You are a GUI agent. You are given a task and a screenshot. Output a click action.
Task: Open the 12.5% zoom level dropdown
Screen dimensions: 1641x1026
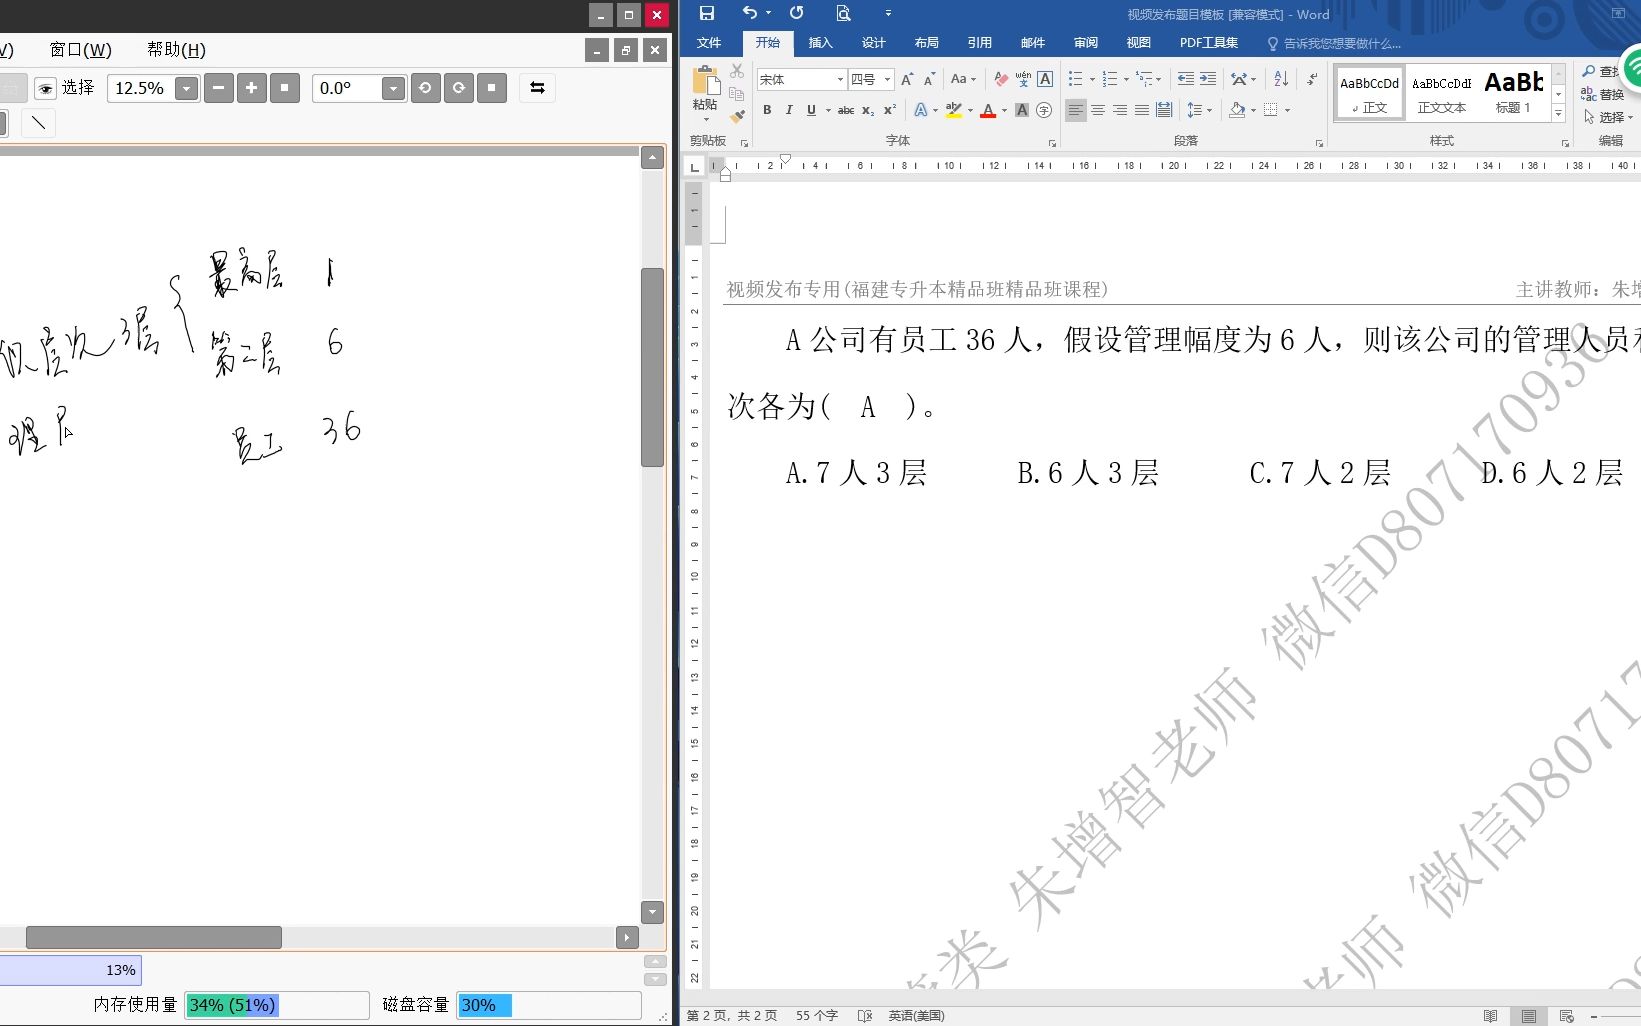[x=185, y=88]
